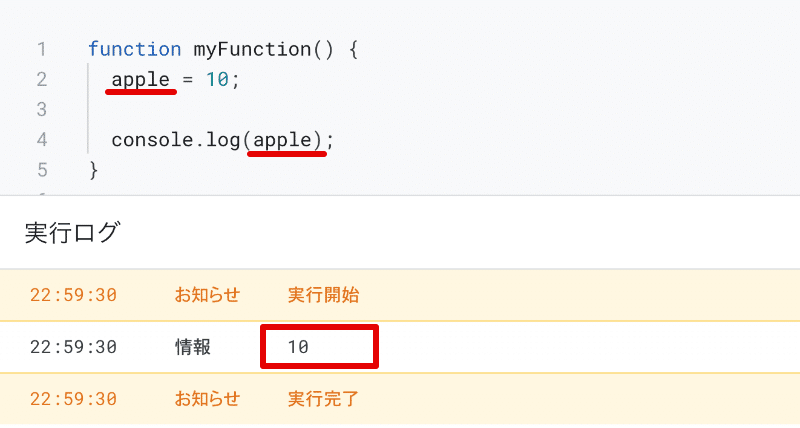The width and height of the screenshot is (800, 428).
Task: Click timestamp of the 情報 log row
Action: pos(73,347)
